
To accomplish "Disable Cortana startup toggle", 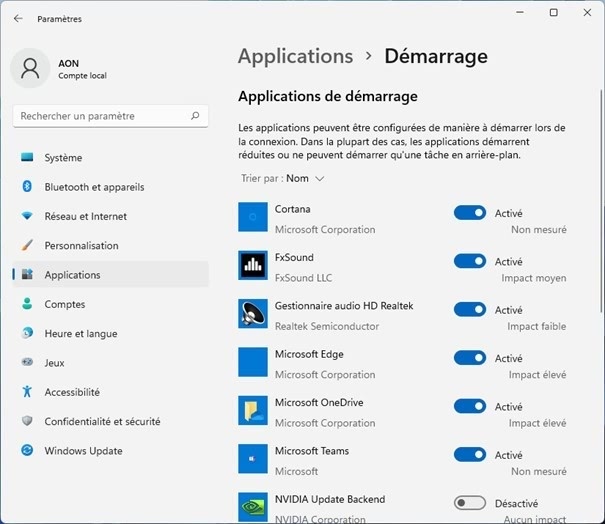I will click(469, 213).
